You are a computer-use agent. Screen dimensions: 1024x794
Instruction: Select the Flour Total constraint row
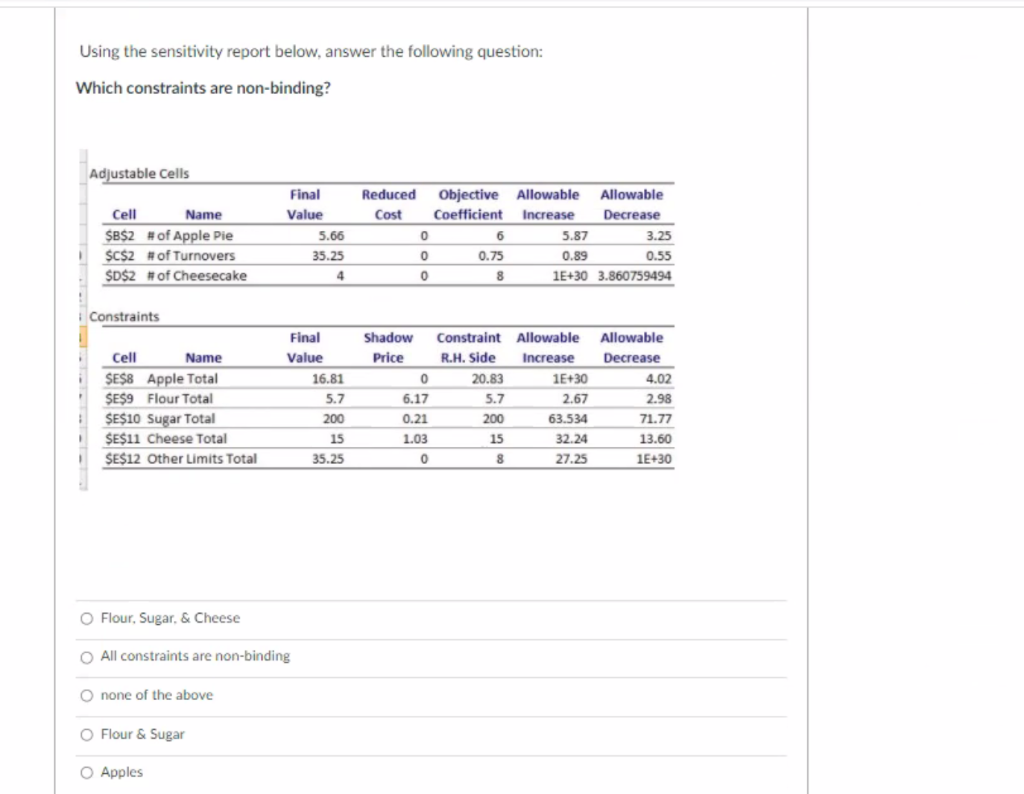[180, 399]
